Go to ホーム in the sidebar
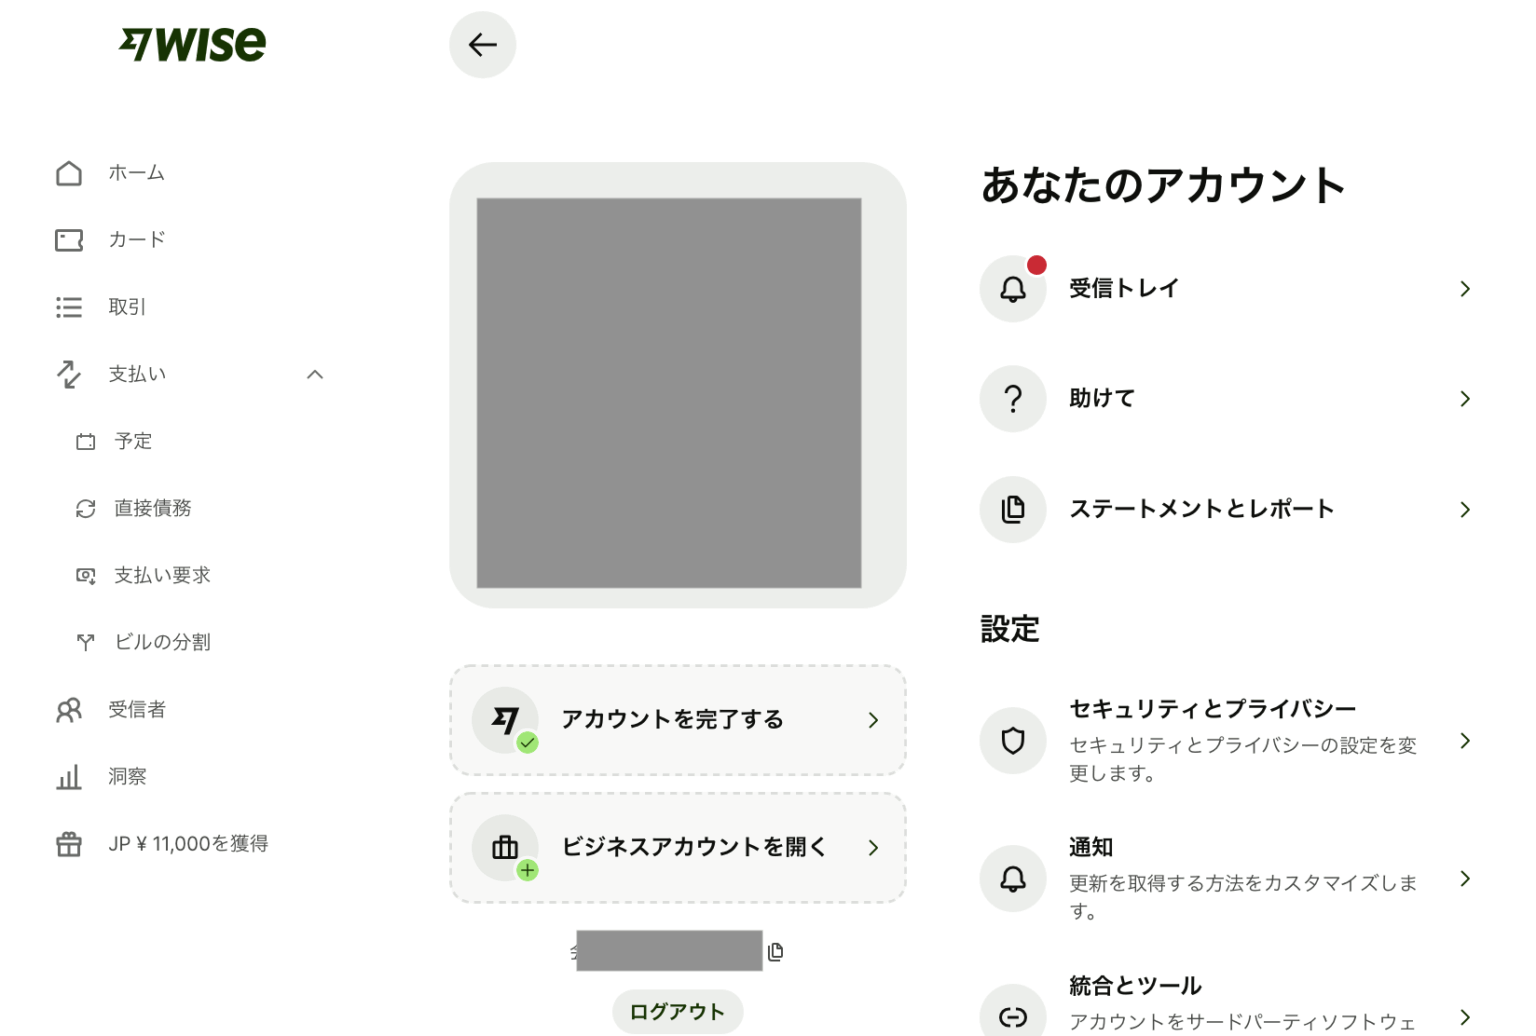The height and width of the screenshot is (1036, 1536). pos(136,173)
